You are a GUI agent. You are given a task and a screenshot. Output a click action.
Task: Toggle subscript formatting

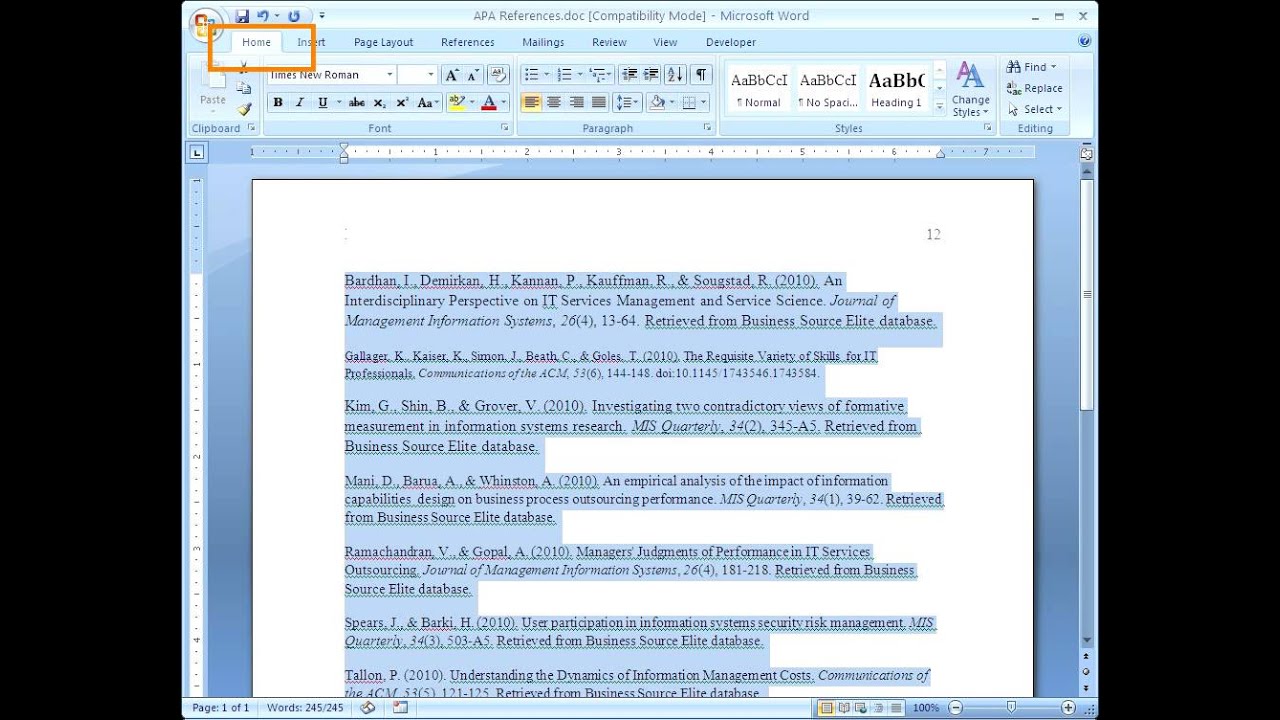click(x=380, y=103)
